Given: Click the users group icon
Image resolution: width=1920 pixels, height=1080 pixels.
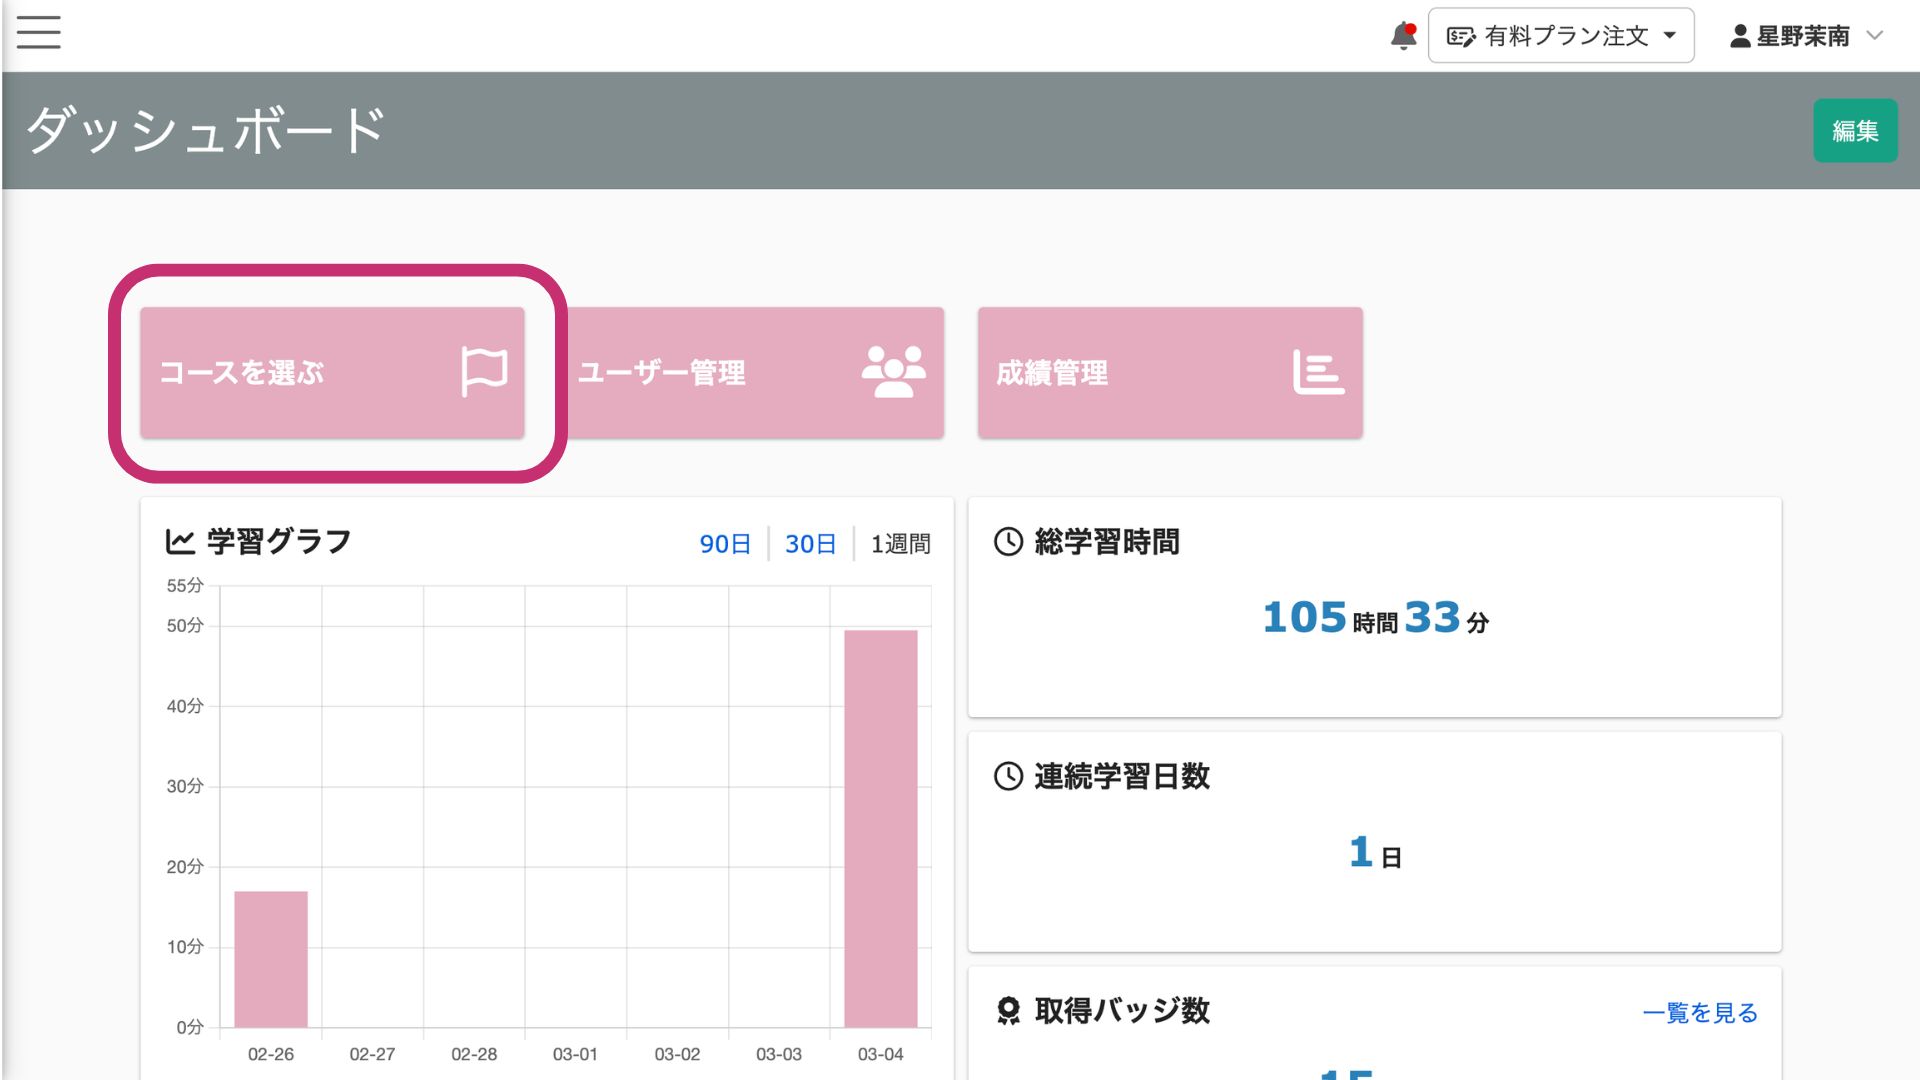Looking at the screenshot, I should (x=893, y=372).
